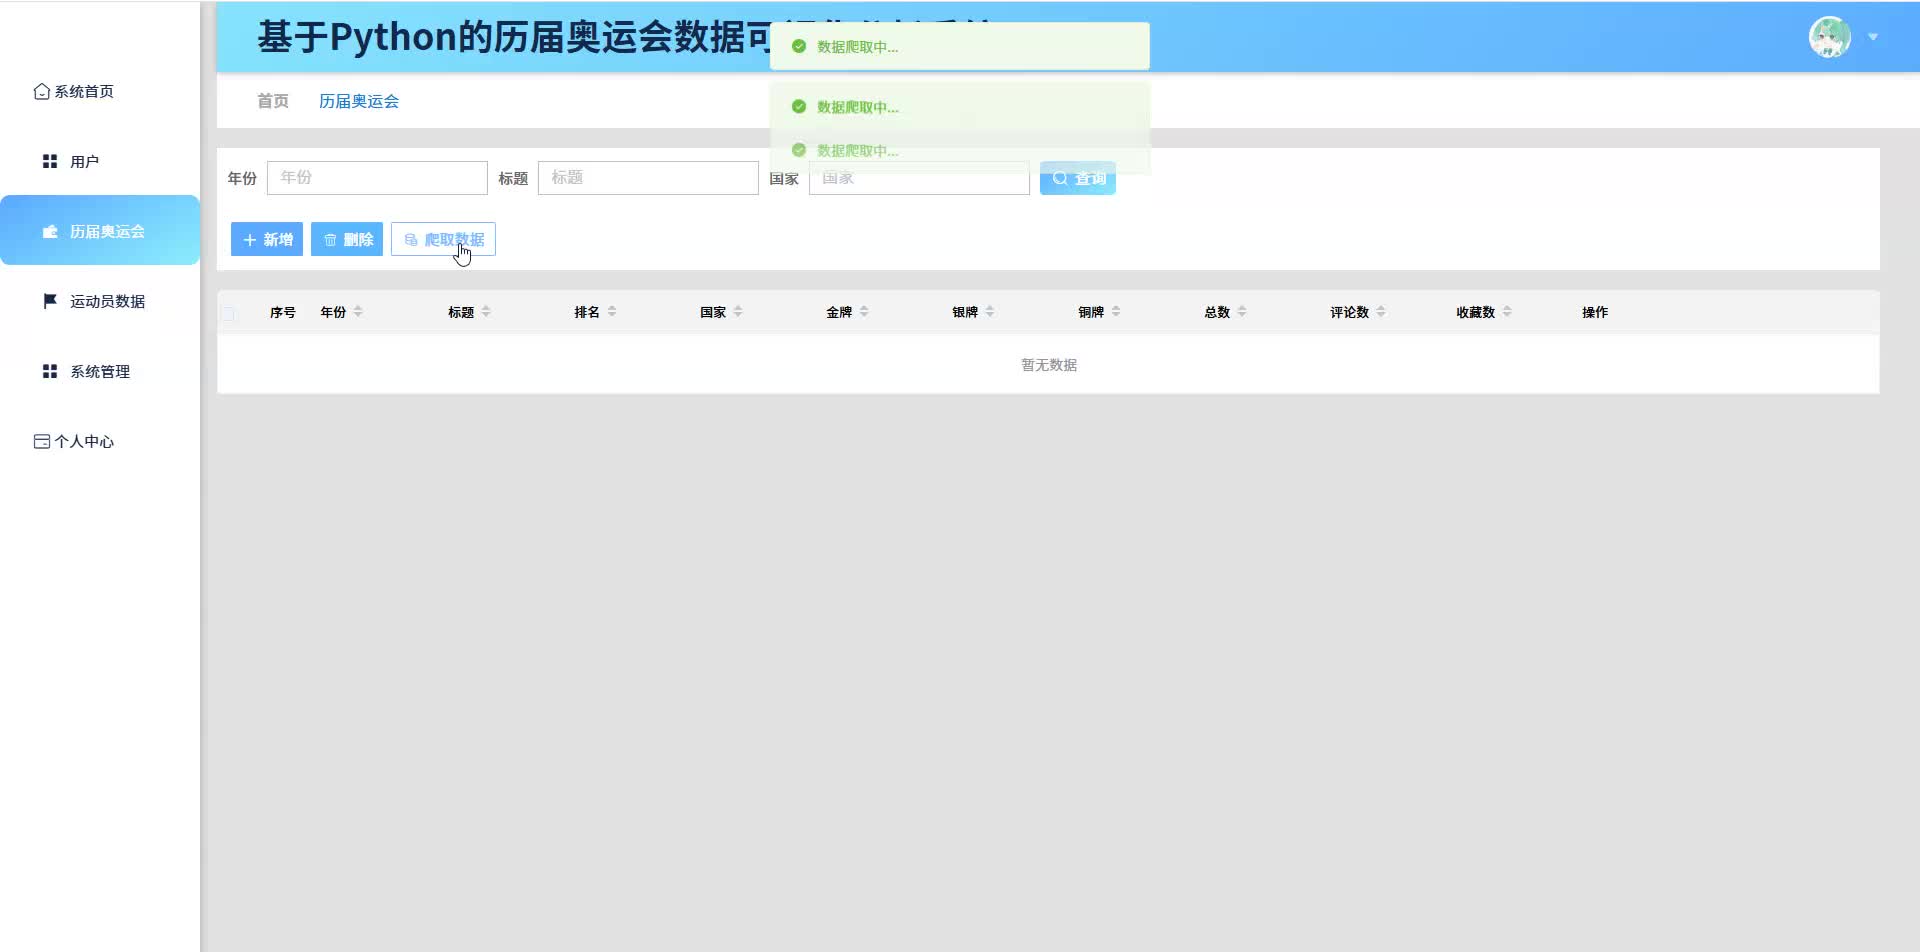Focus the 标题 search input
The image size is (1920, 952).
(x=648, y=178)
